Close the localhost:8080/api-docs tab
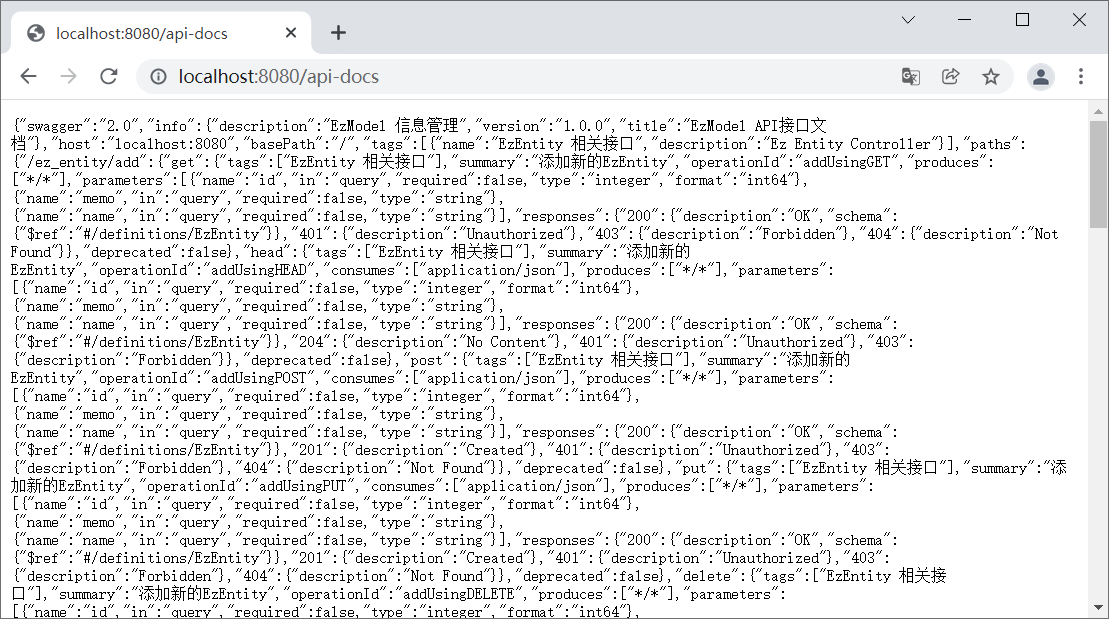The height and width of the screenshot is (619, 1109). coord(291,33)
